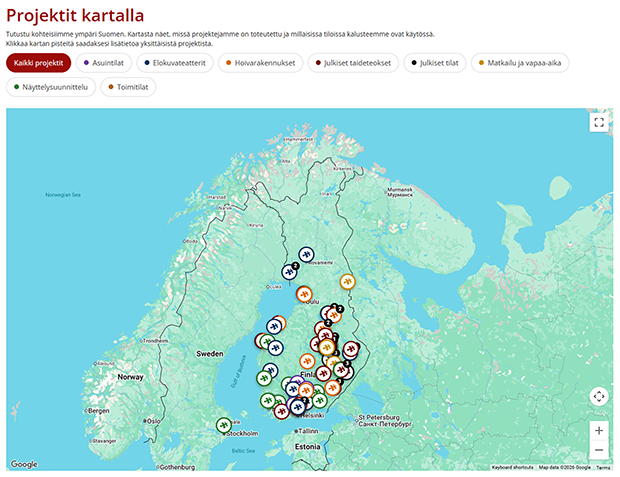Select the Kaikki projektit filter

click(38, 63)
